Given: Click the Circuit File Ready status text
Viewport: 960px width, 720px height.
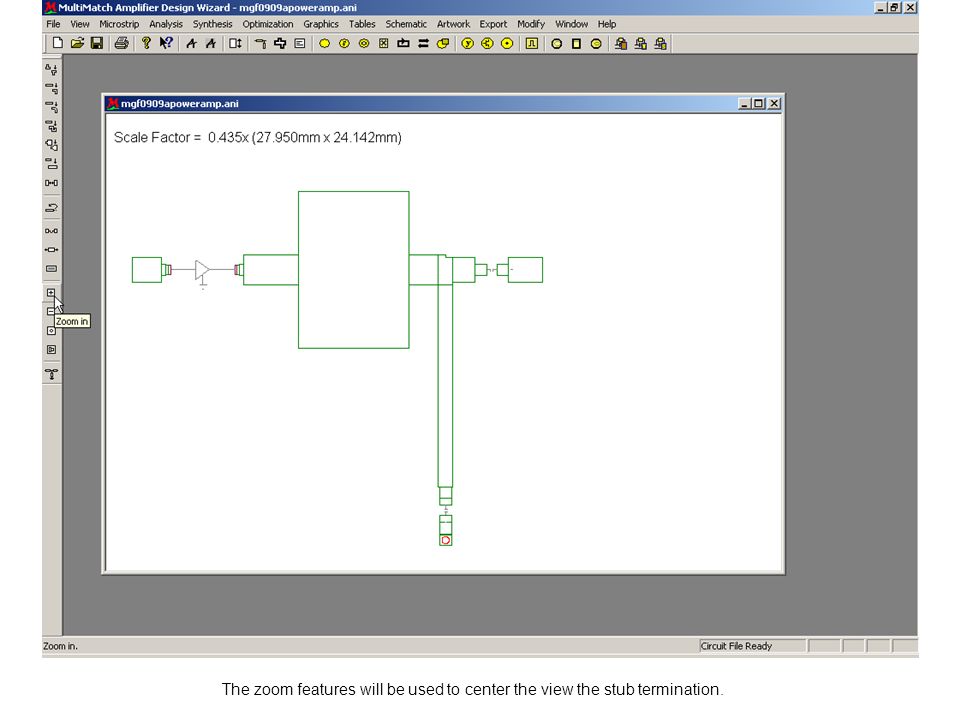Looking at the screenshot, I should pos(736,646).
